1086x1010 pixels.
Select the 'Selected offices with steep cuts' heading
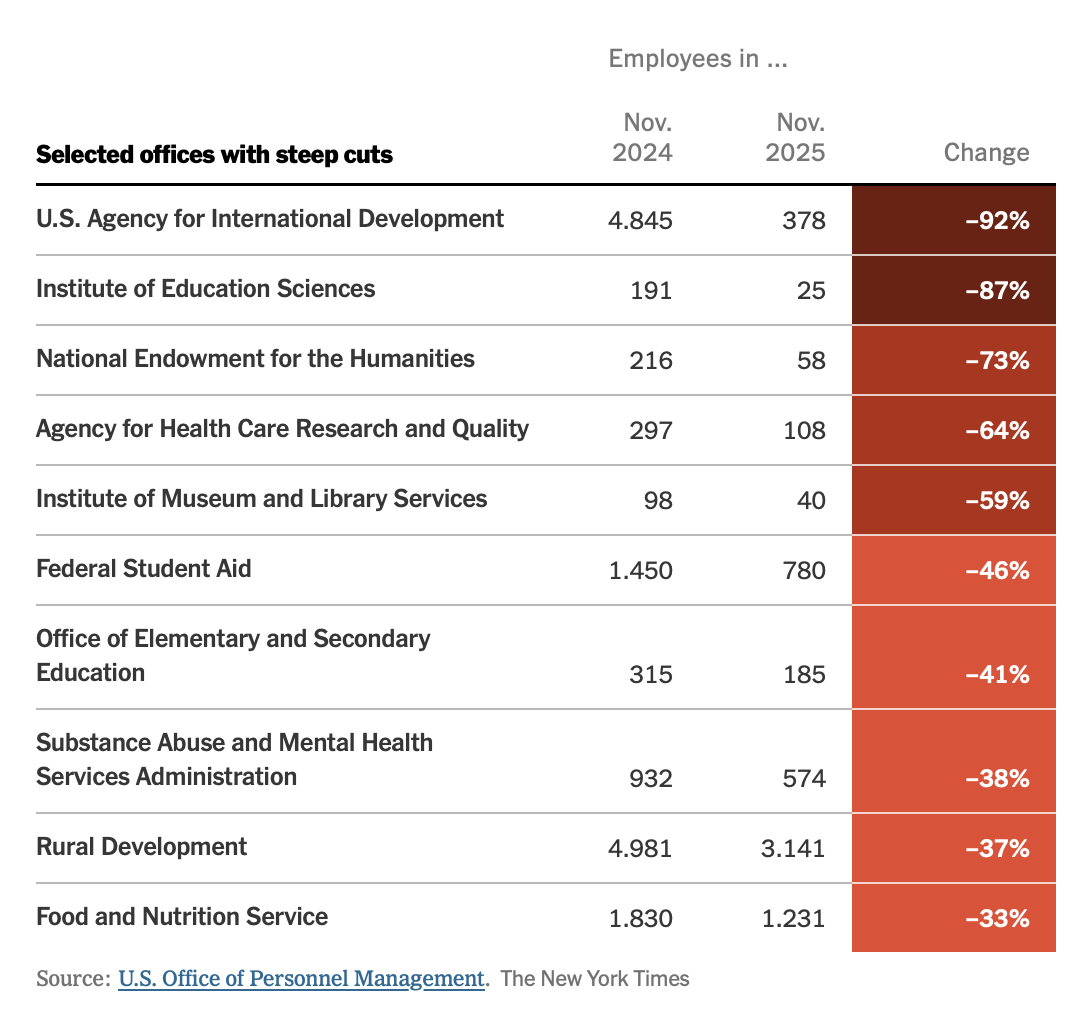[x=214, y=155]
